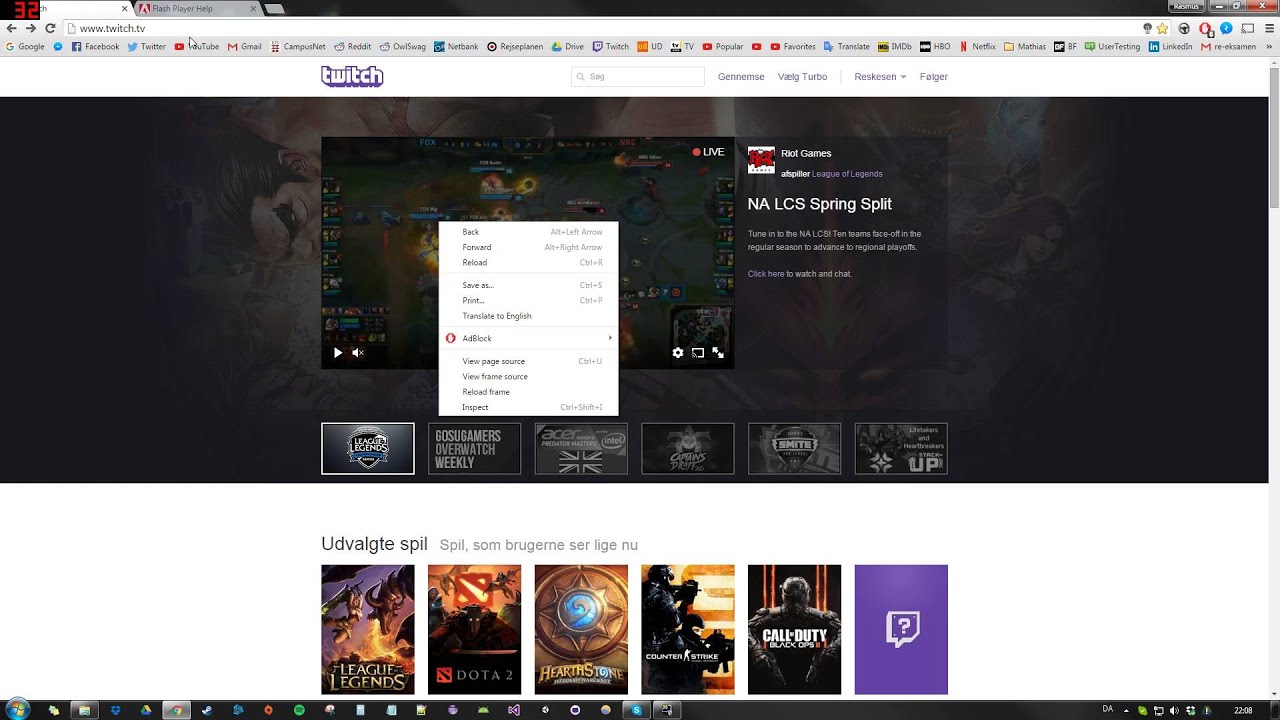
Task: Choose Print... from the context menu
Action: 528,300
